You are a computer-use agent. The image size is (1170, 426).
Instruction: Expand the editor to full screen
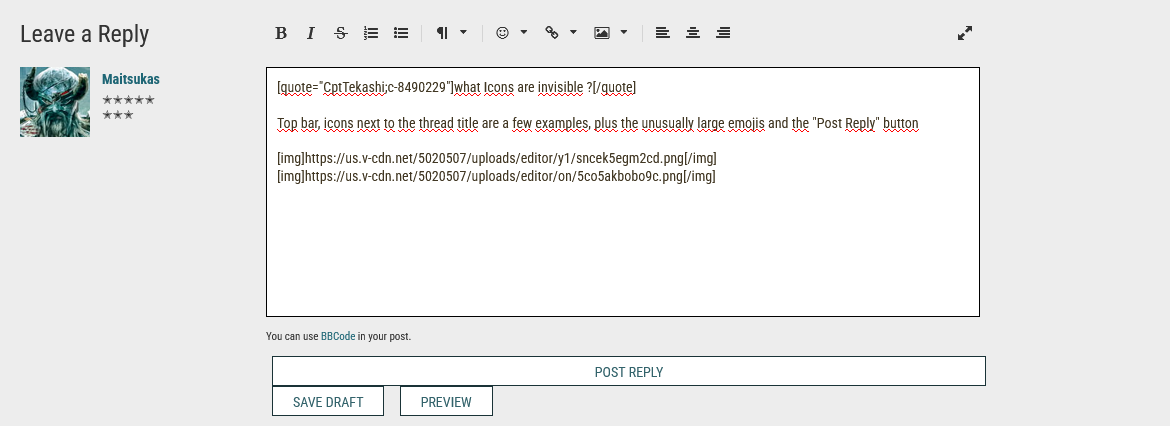pos(965,33)
